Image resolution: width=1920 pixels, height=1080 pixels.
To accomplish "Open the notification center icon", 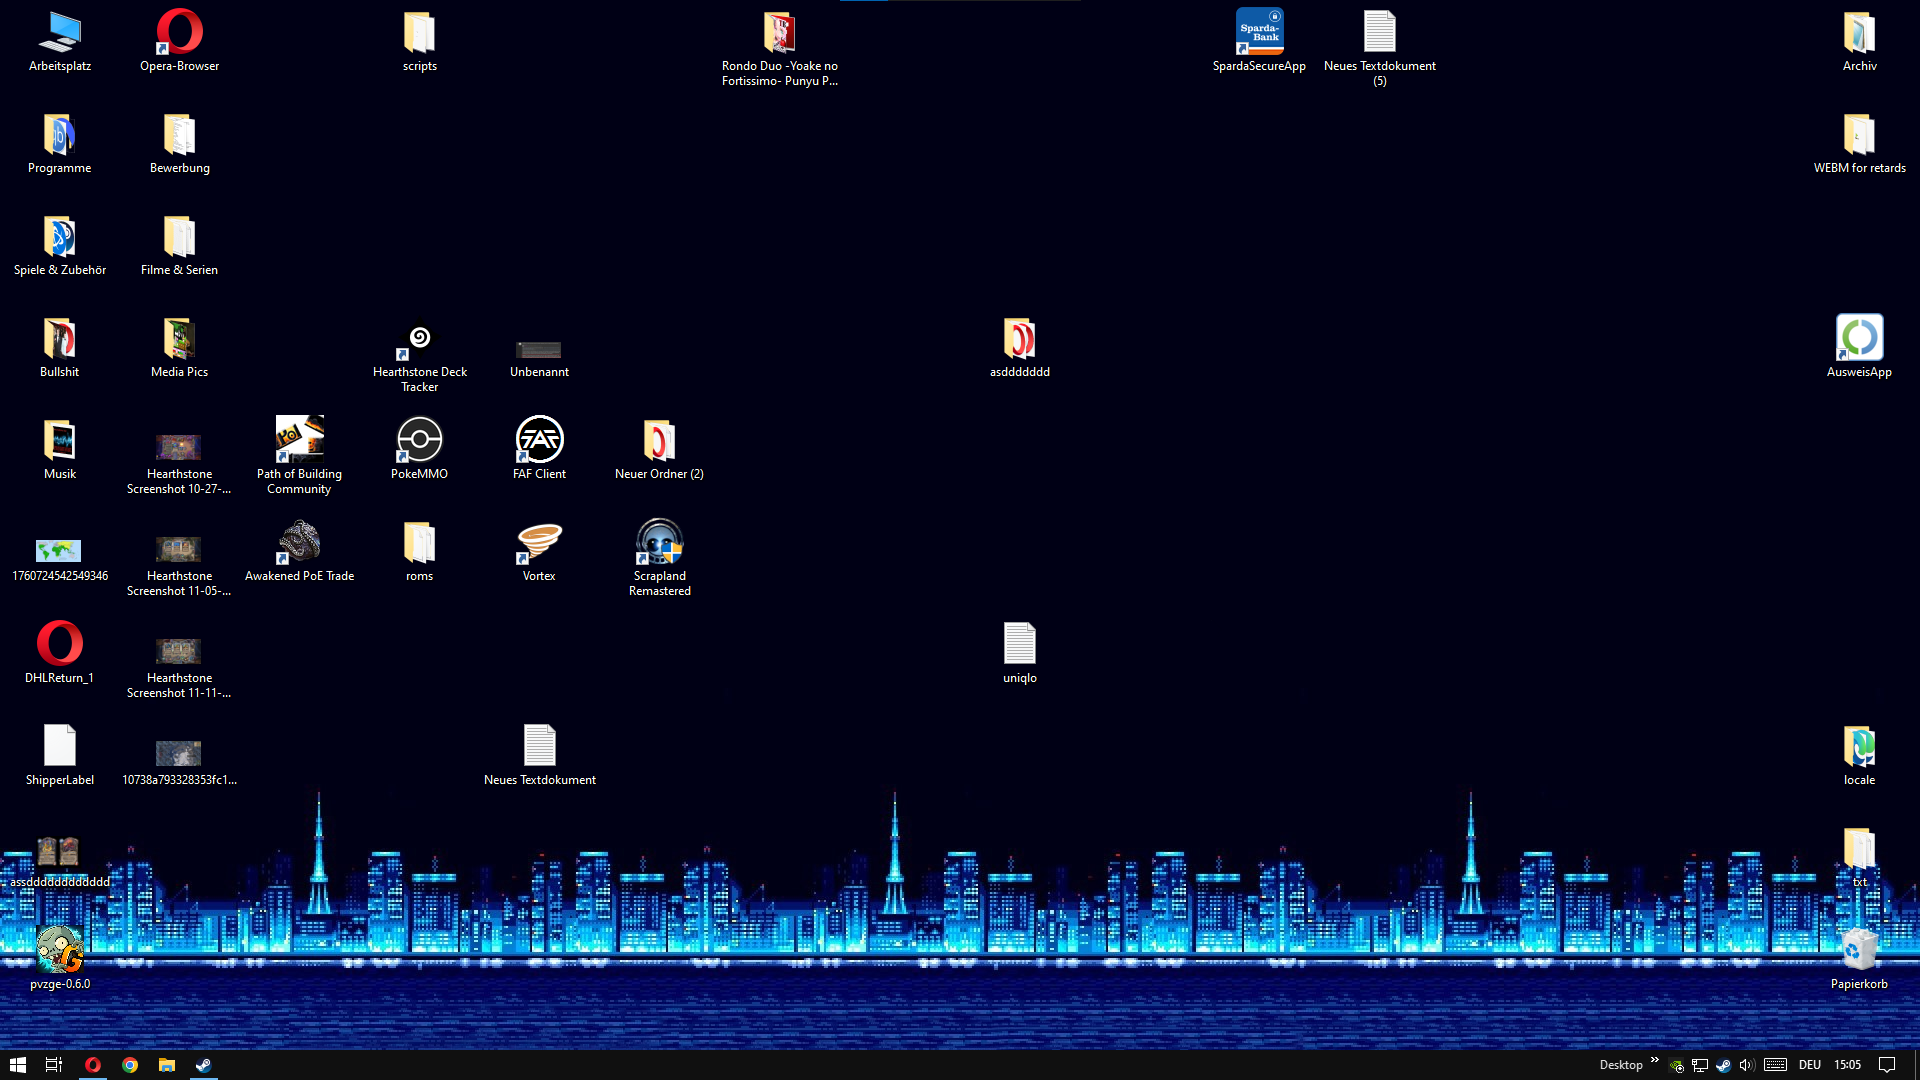I will click(1887, 1065).
